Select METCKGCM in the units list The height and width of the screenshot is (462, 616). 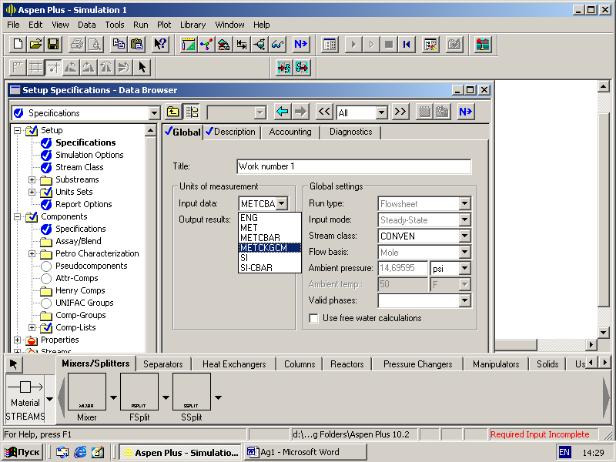(263, 247)
